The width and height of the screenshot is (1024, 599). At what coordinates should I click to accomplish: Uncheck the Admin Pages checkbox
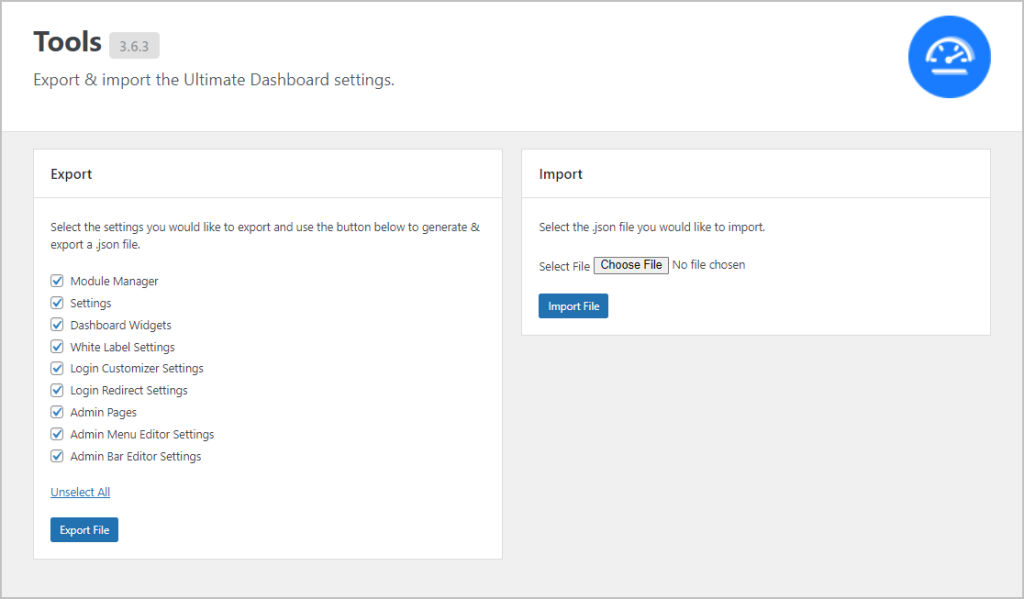pos(57,412)
